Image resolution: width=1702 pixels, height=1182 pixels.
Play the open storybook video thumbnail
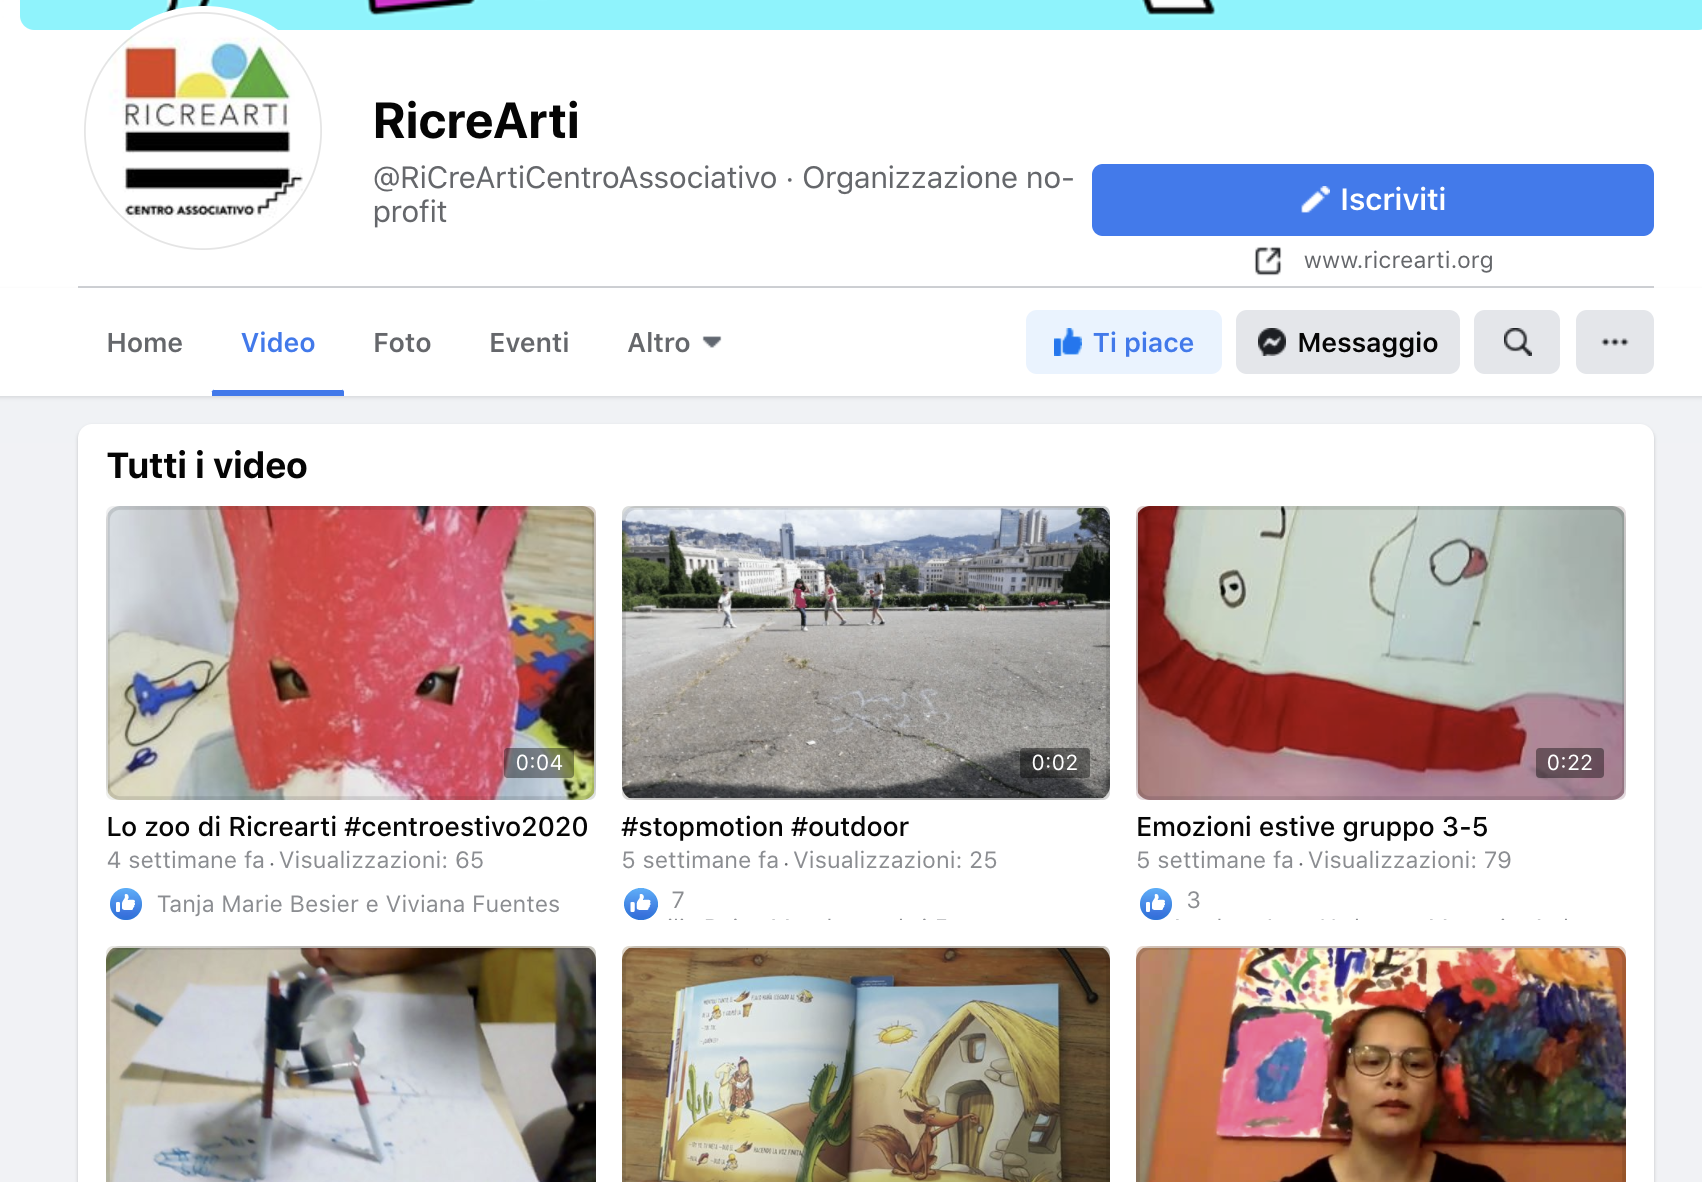(866, 1065)
